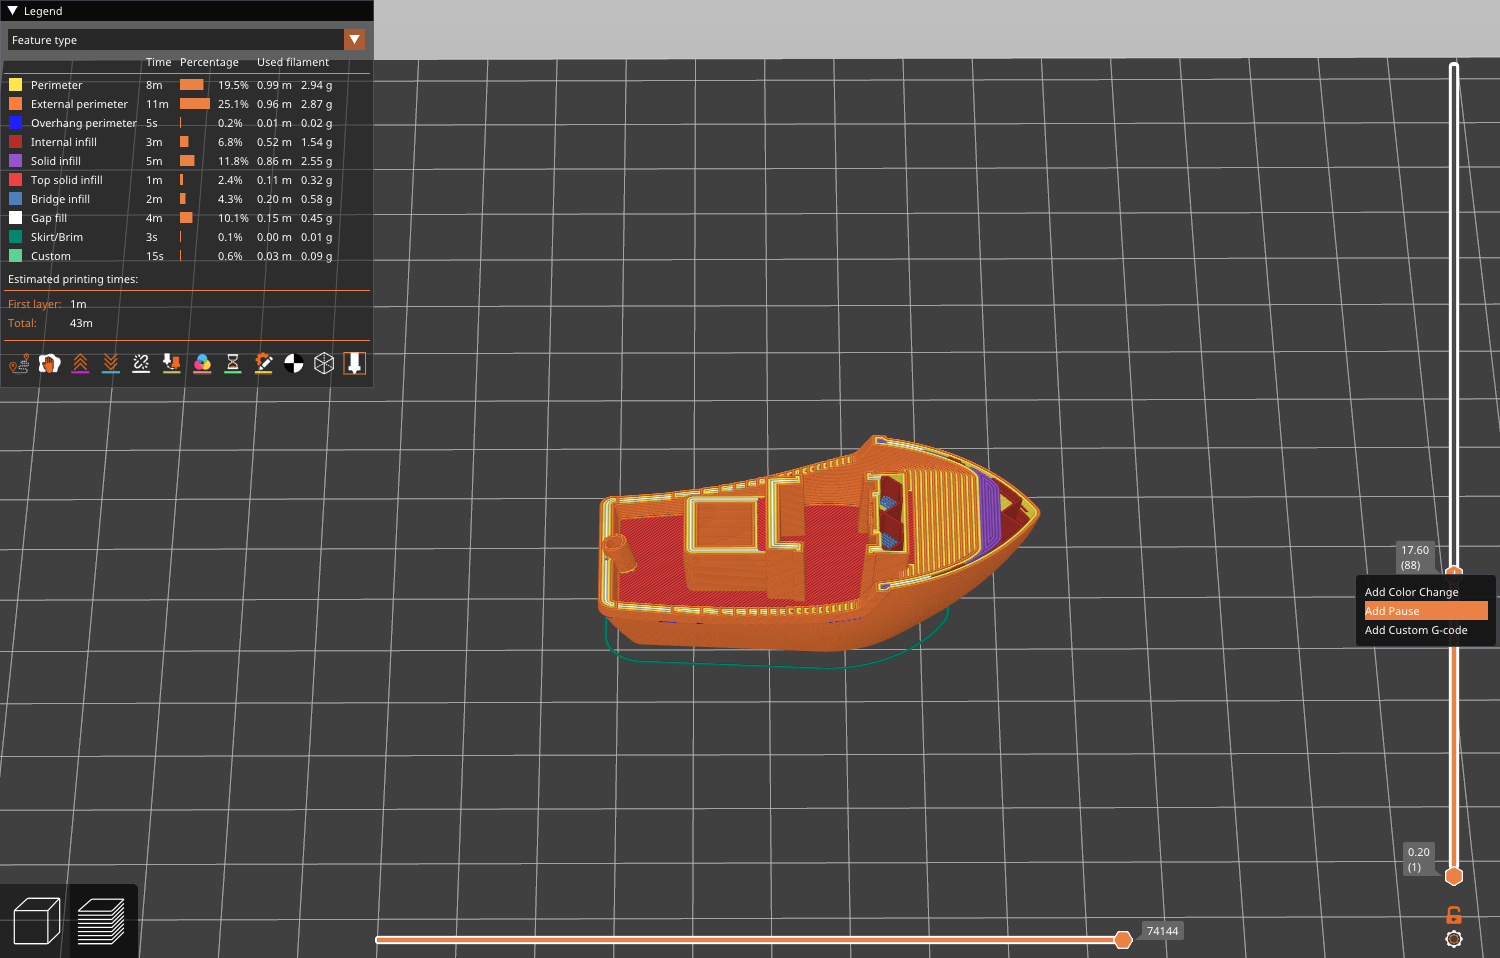Viewport: 1500px width, 958px height.
Task: Collapse the Legend panel triangle
Action: click(12, 11)
